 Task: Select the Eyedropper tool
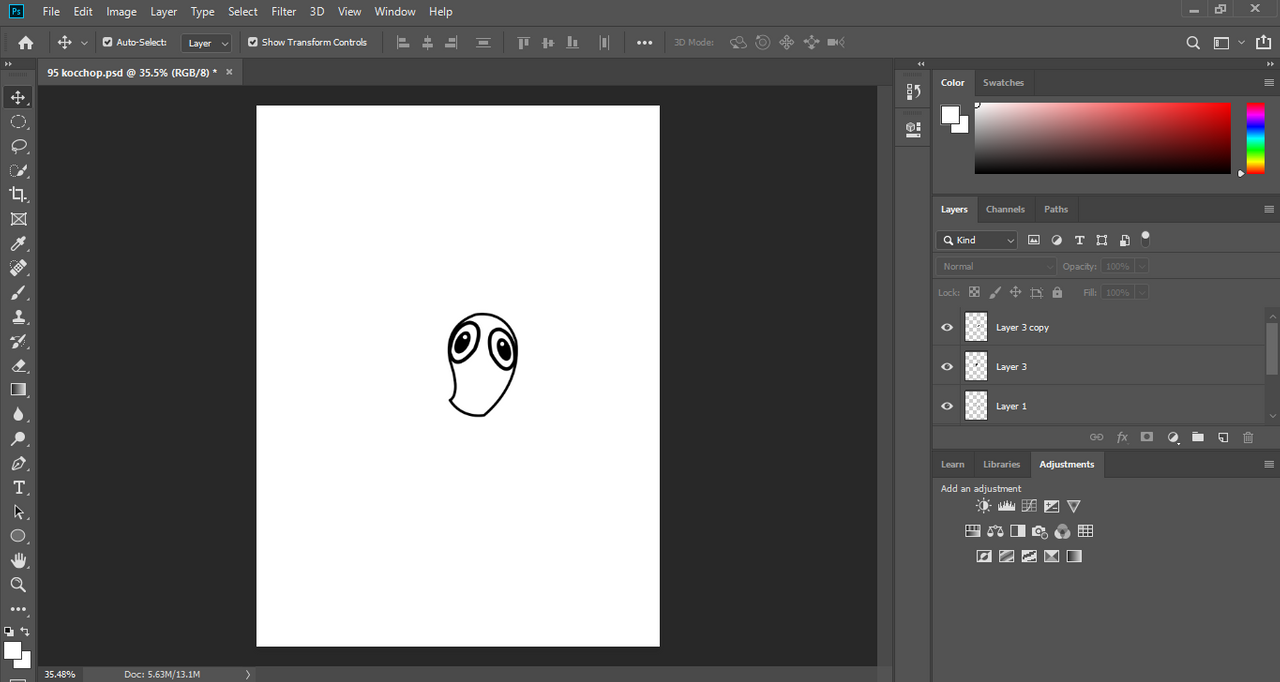point(18,244)
